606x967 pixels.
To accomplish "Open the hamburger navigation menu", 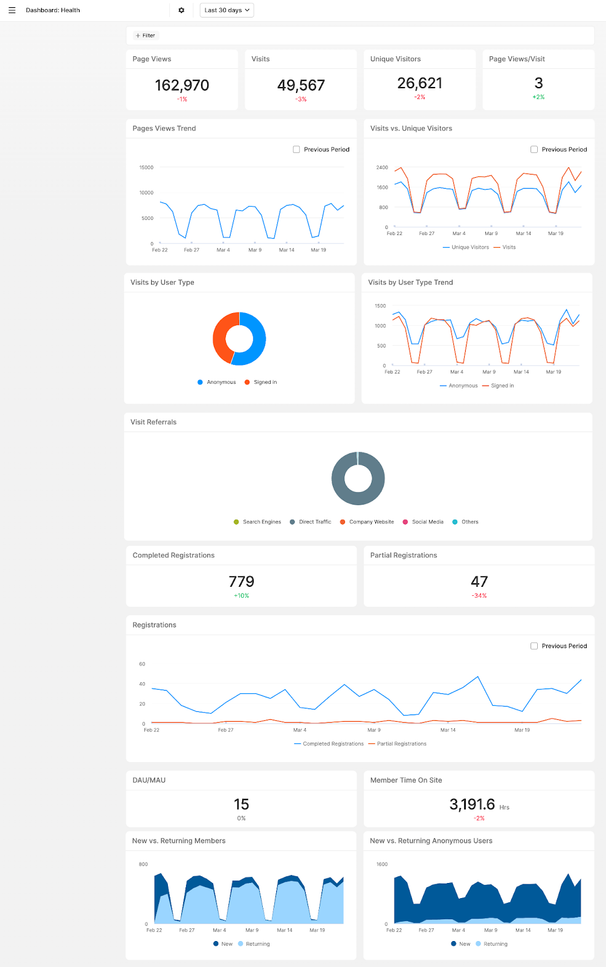I will coord(12,10).
